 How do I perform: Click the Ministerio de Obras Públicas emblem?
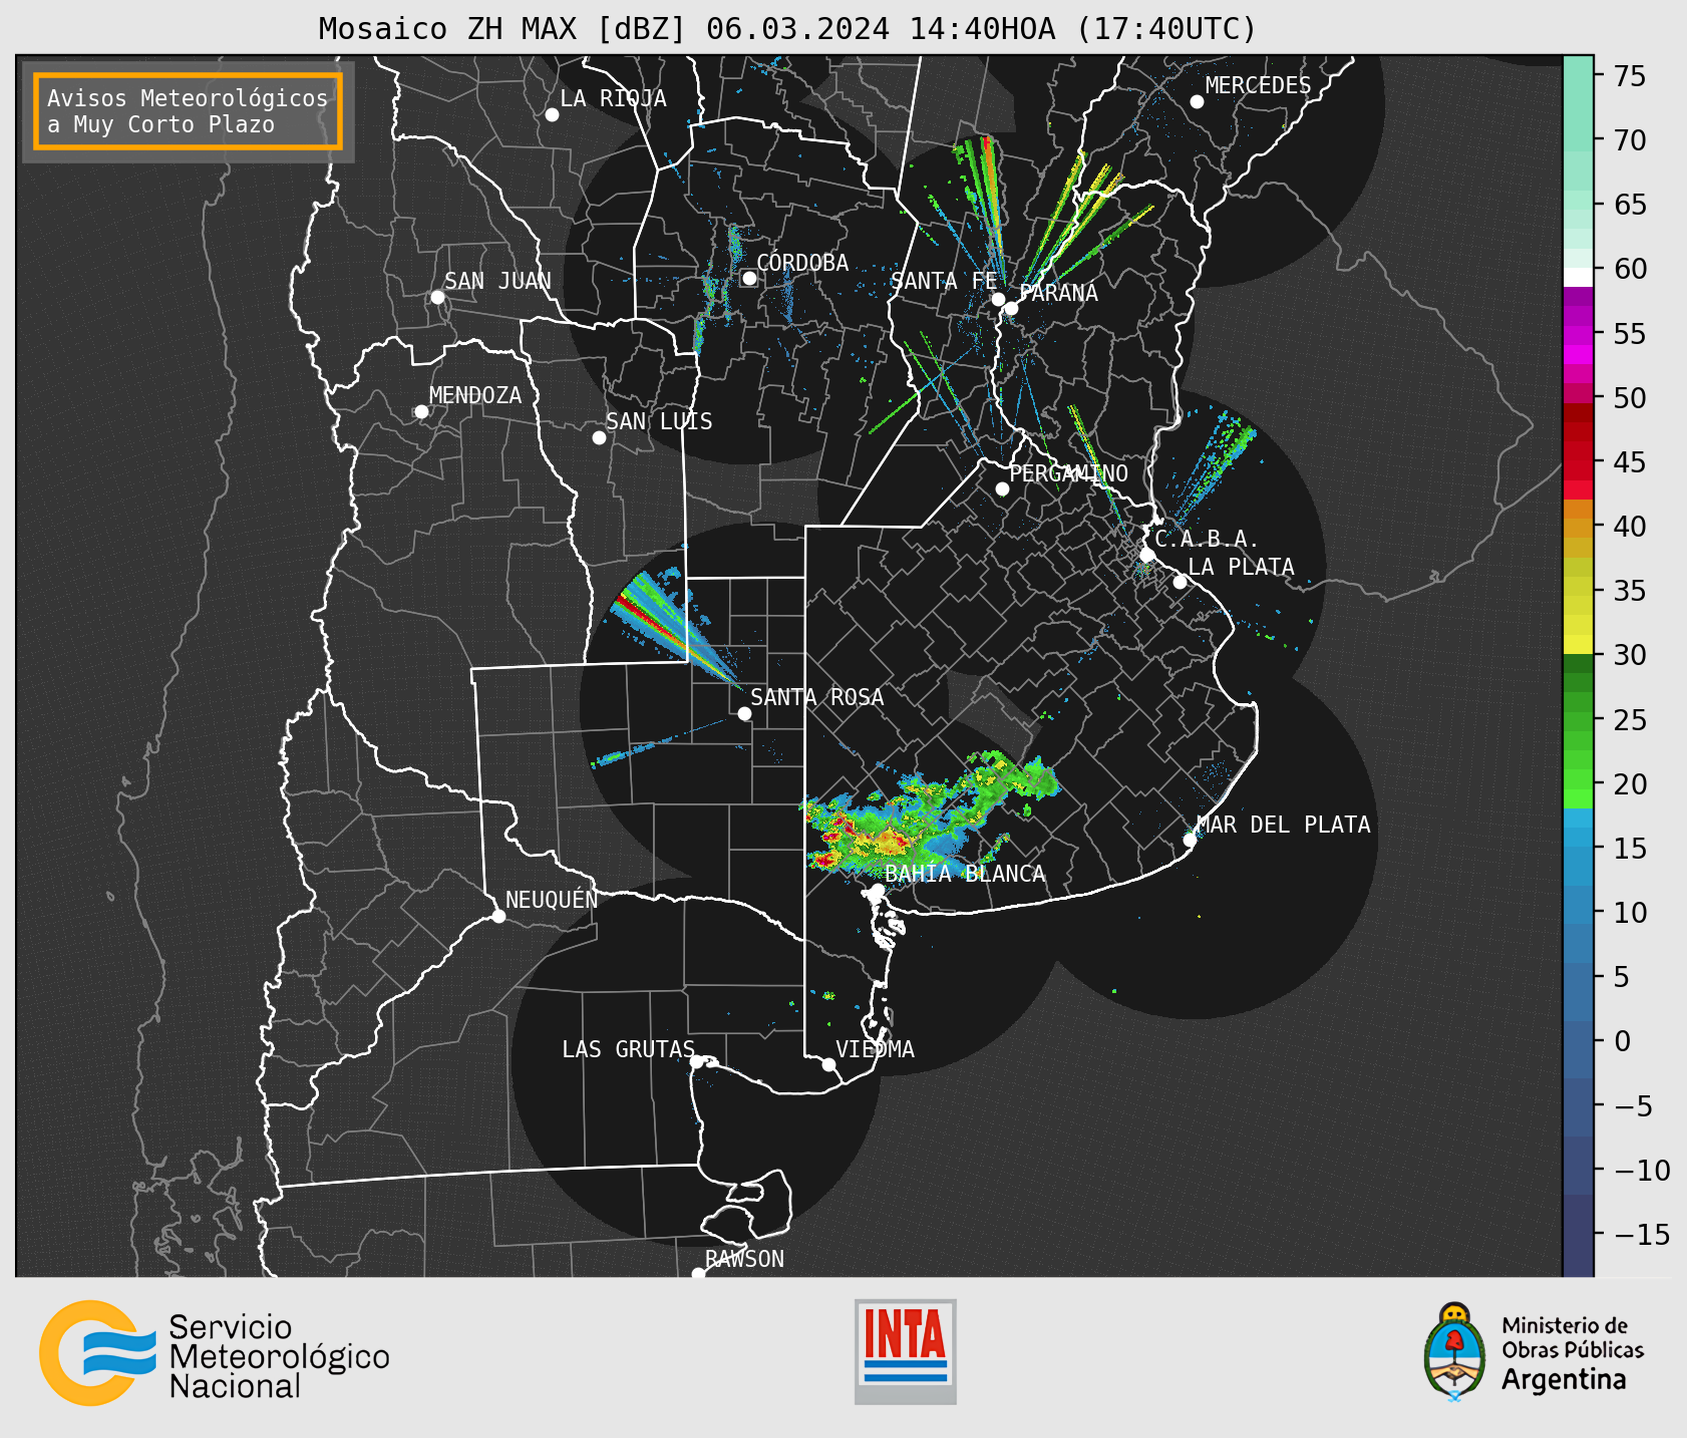click(1454, 1352)
